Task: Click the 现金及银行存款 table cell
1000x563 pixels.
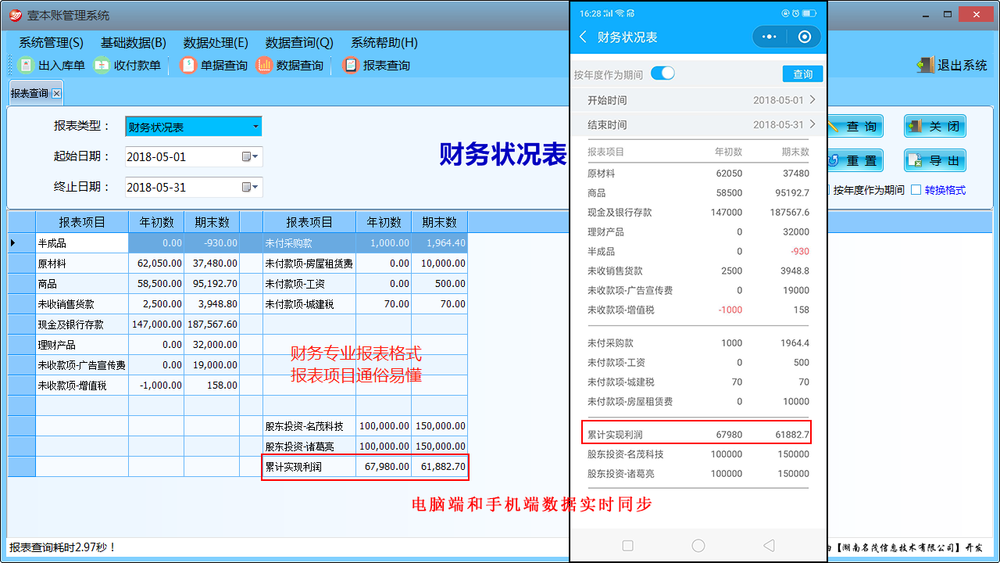Action: 82,325
